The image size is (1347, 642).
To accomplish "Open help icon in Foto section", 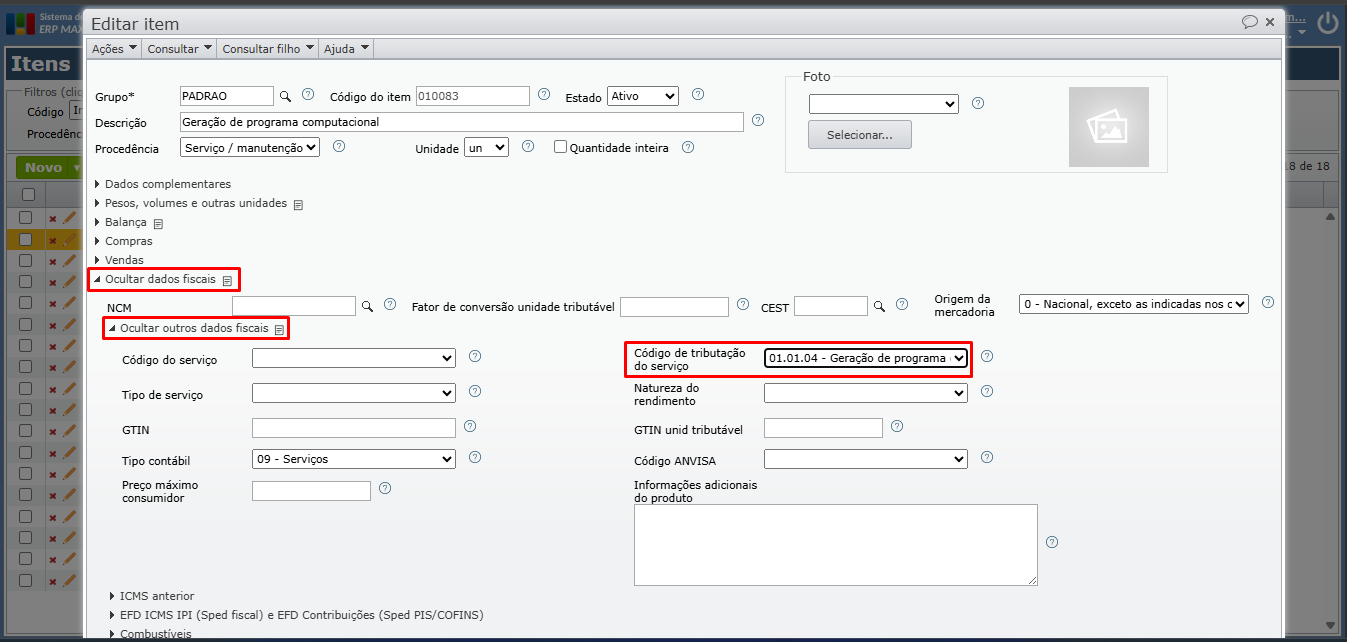I will click(x=978, y=103).
